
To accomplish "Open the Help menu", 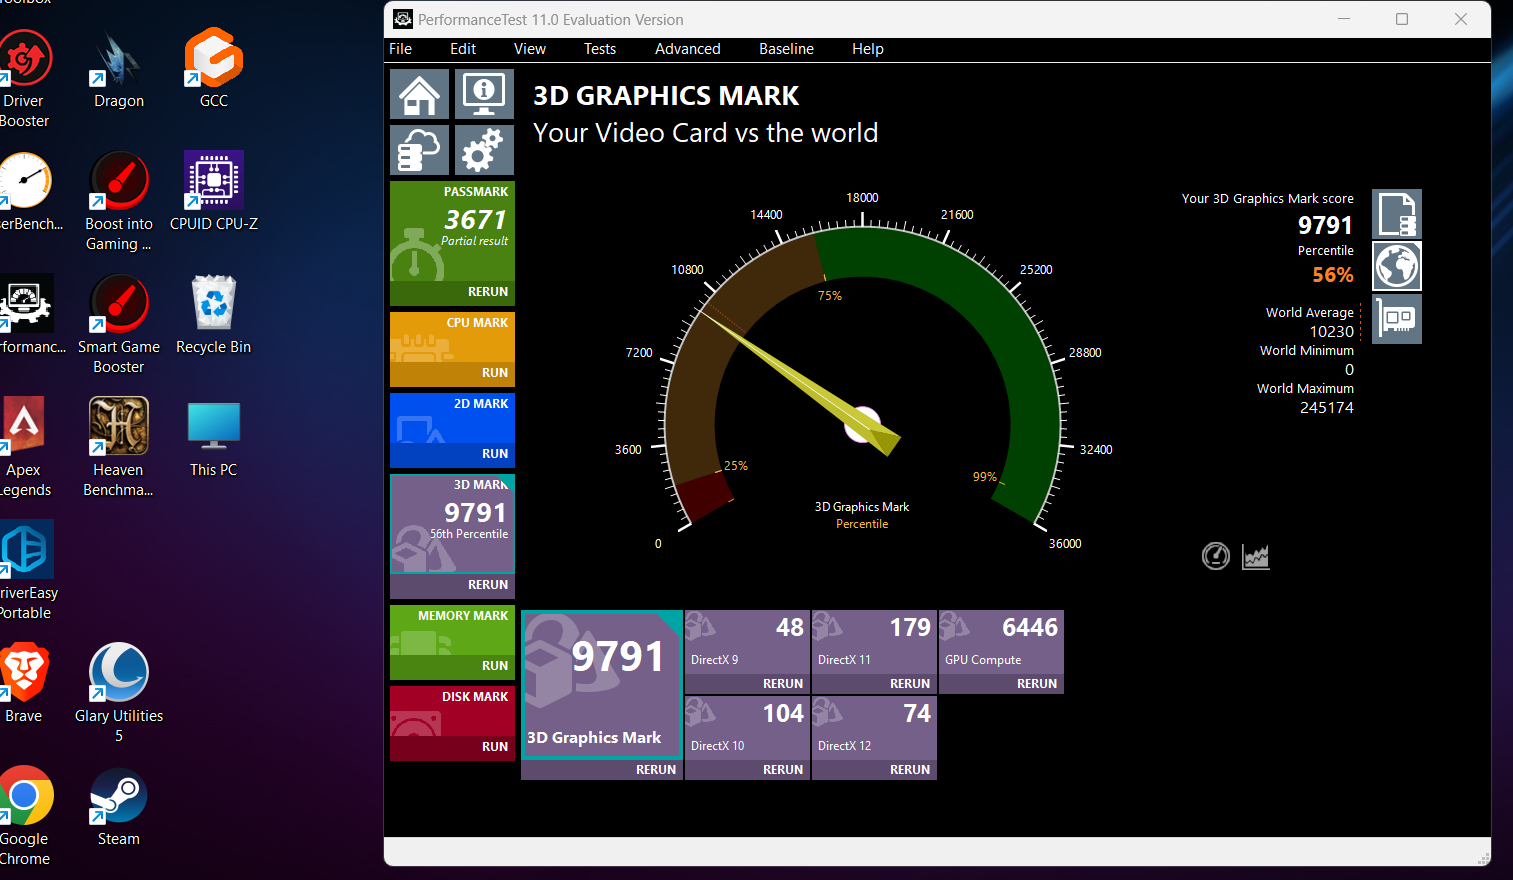I will [868, 49].
